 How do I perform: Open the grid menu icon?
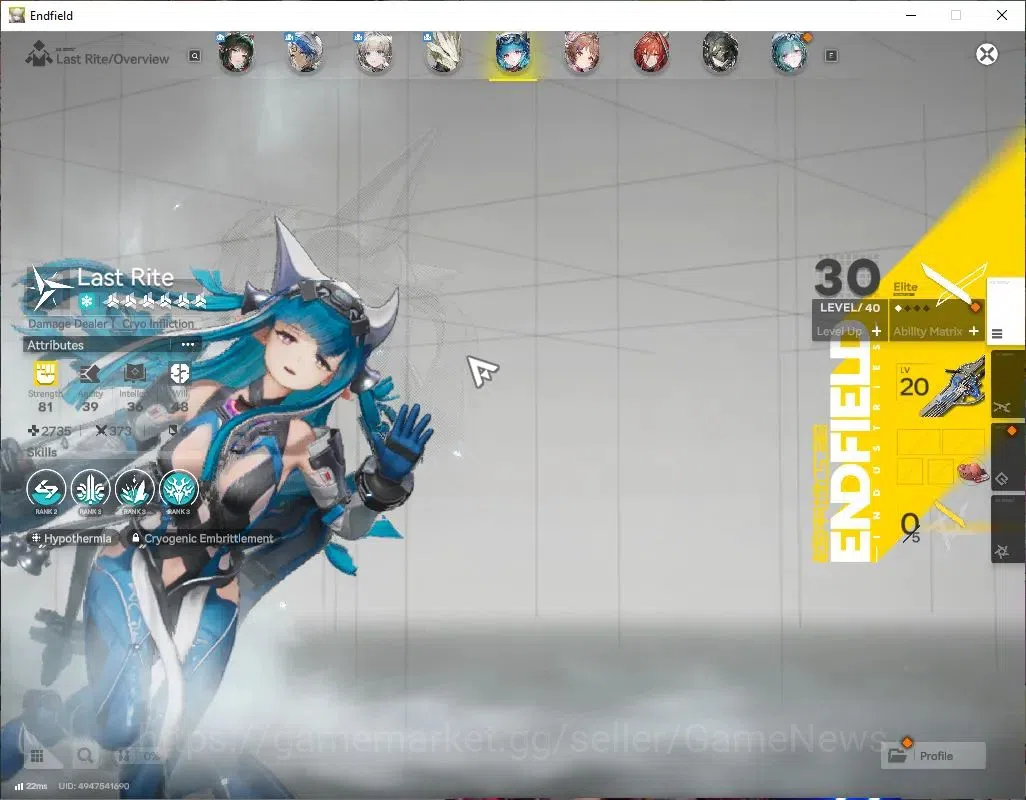[x=37, y=756]
